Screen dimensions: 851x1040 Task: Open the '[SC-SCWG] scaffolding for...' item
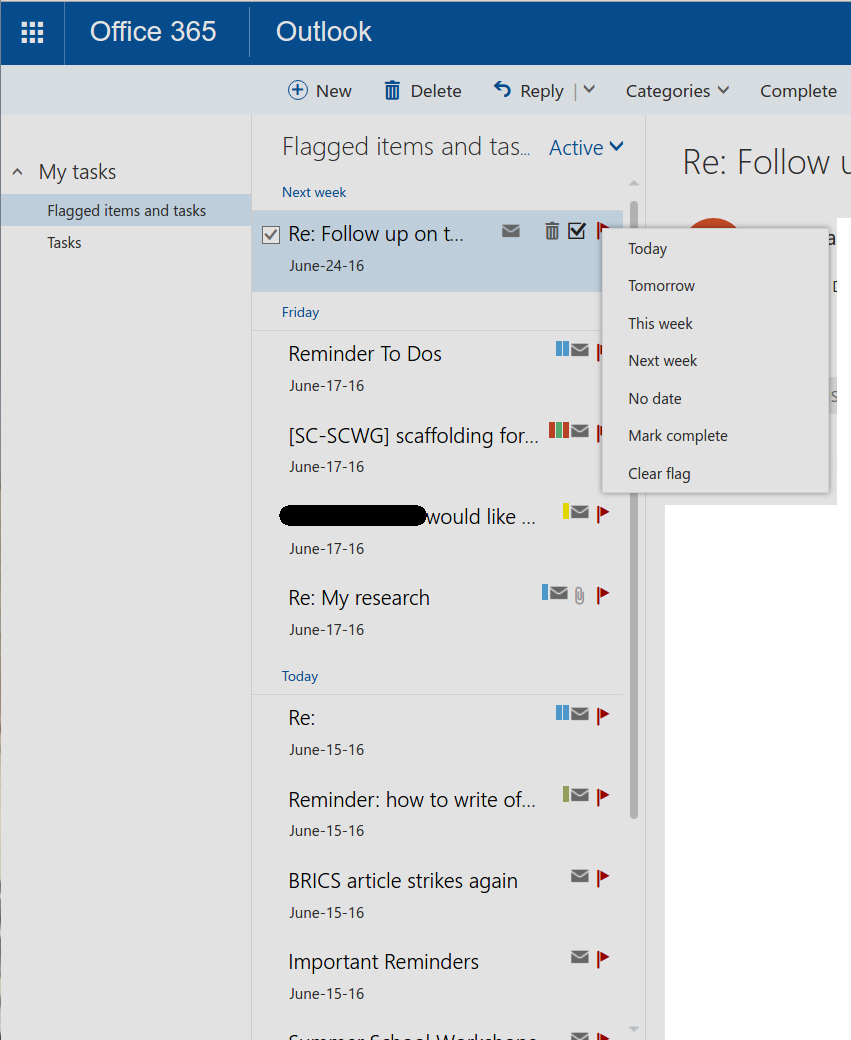[x=413, y=436]
